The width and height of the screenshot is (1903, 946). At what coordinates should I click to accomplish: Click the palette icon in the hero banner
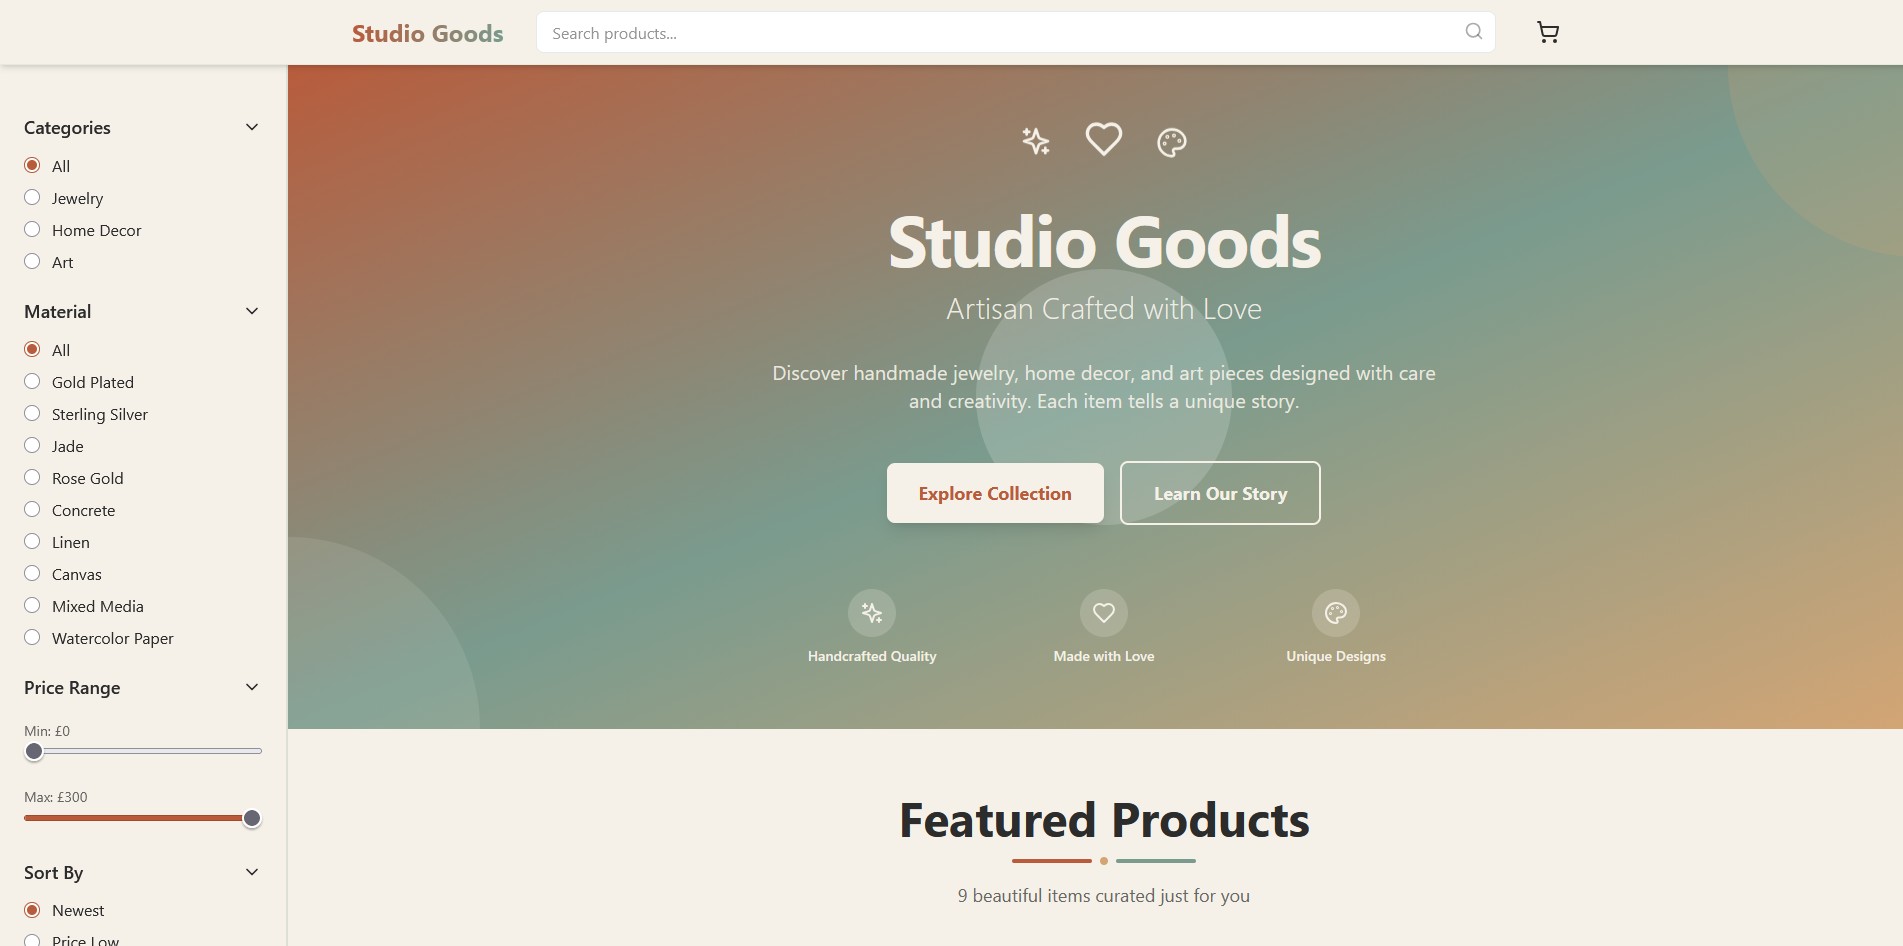pos(1171,141)
